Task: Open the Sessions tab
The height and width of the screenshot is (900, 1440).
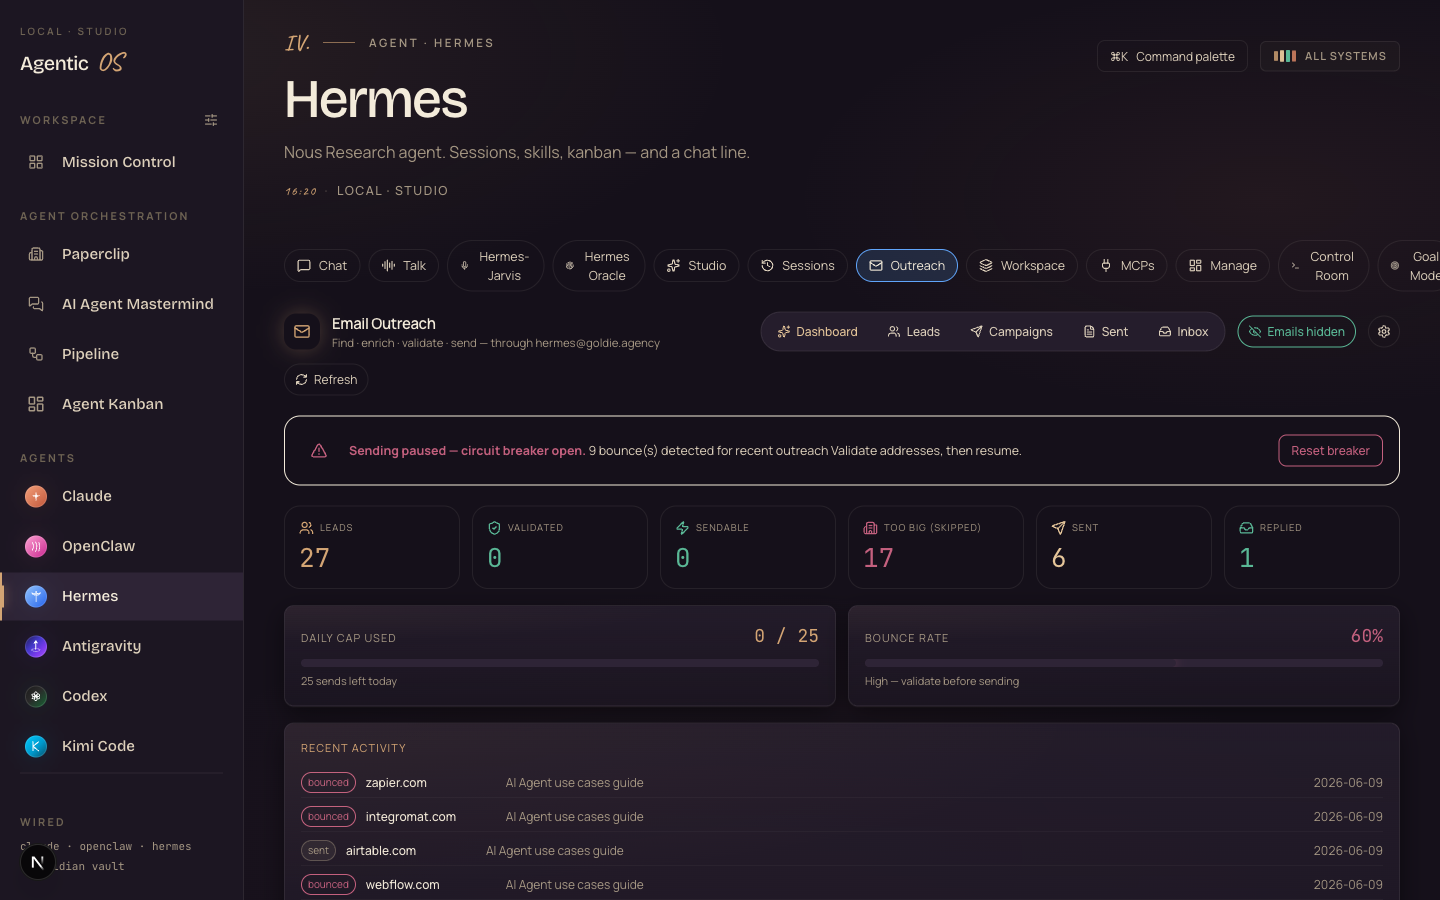Action: (797, 266)
